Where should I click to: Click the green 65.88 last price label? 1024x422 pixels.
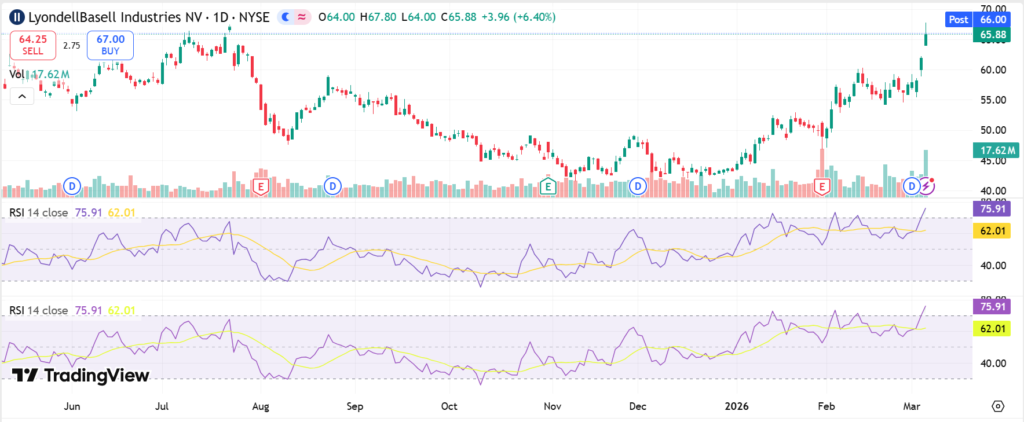coord(991,34)
